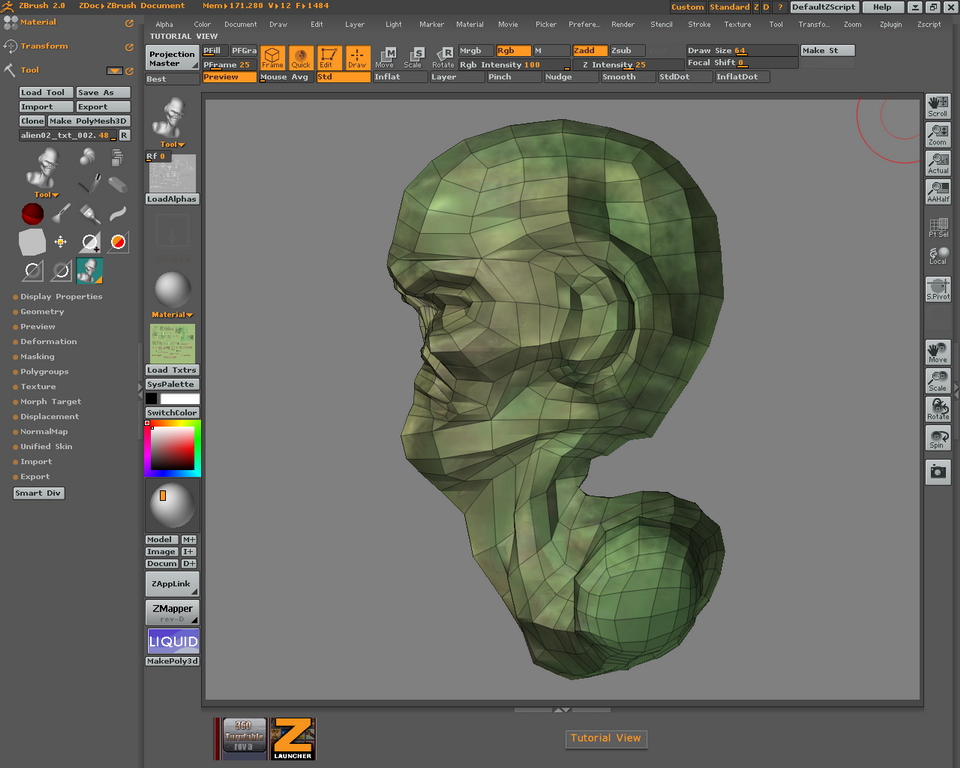Toggle the Mrgb mode
This screenshot has width=960, height=768.
click(x=475, y=51)
